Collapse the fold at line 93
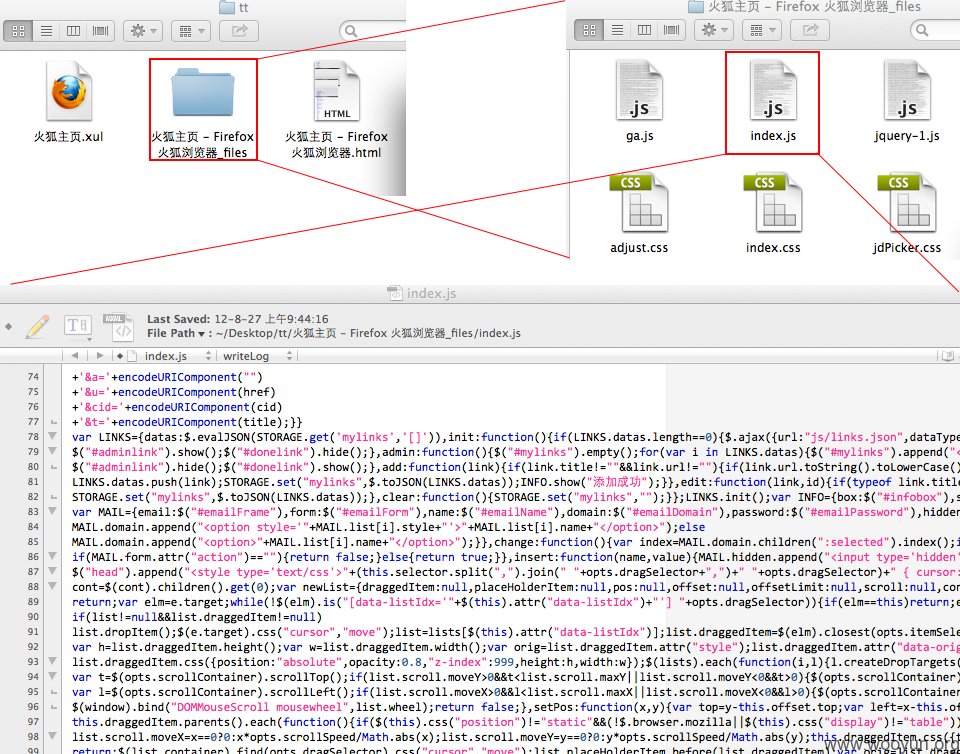960x754 pixels. [53, 661]
